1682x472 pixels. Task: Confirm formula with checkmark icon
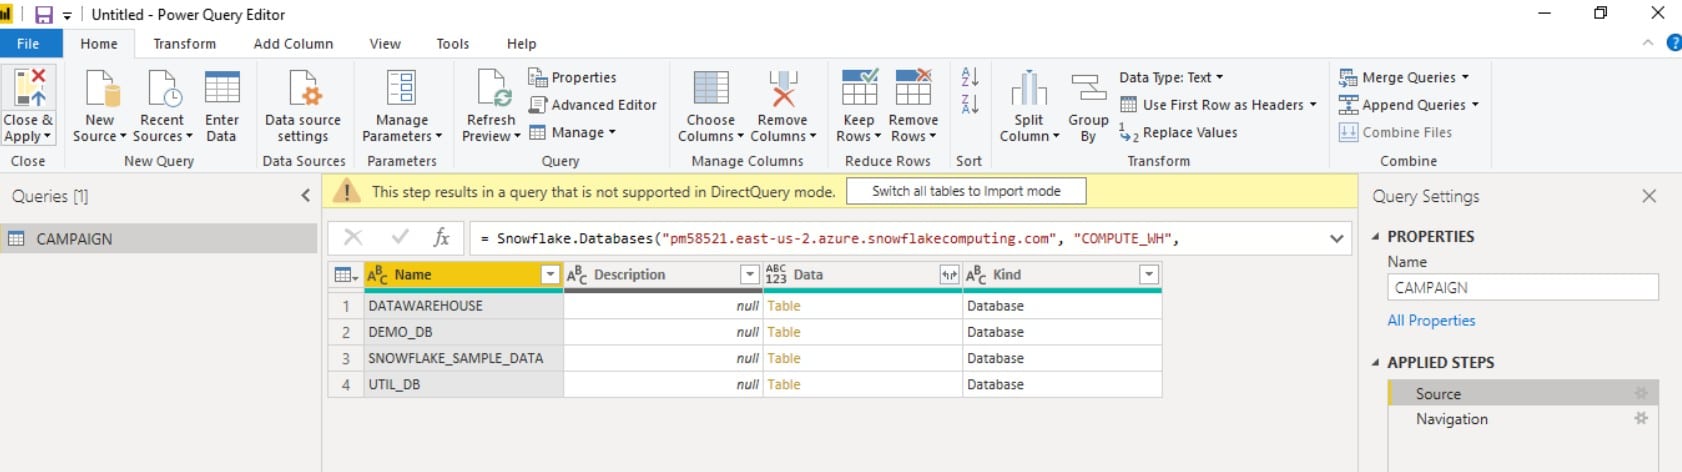(x=400, y=237)
